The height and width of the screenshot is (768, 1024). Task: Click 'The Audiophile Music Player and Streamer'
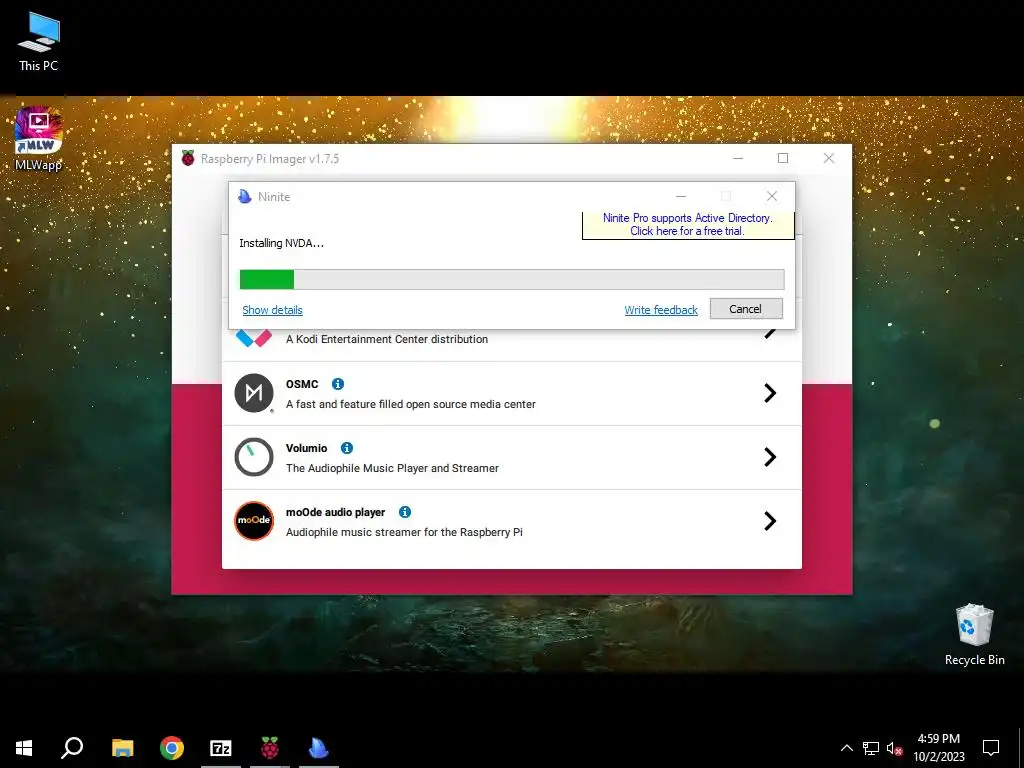click(392, 468)
